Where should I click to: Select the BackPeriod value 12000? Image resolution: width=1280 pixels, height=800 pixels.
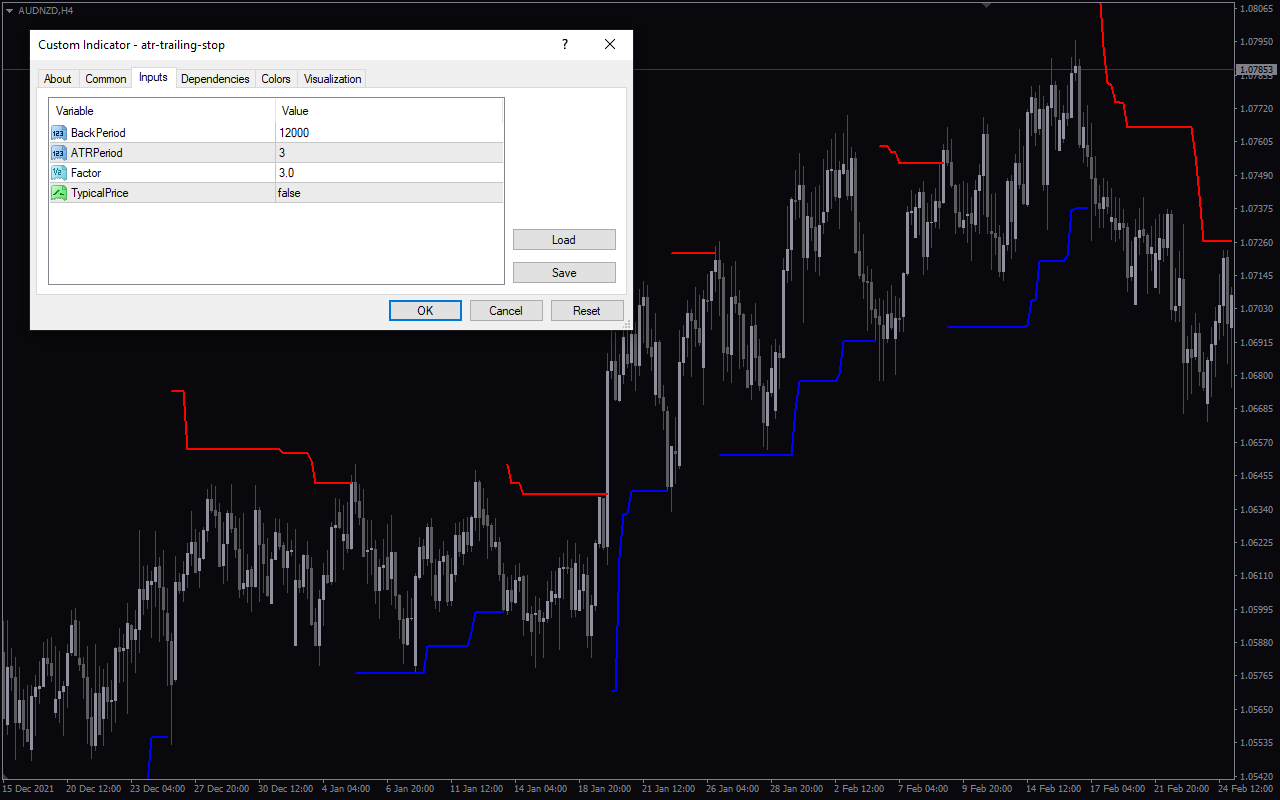click(x=294, y=133)
